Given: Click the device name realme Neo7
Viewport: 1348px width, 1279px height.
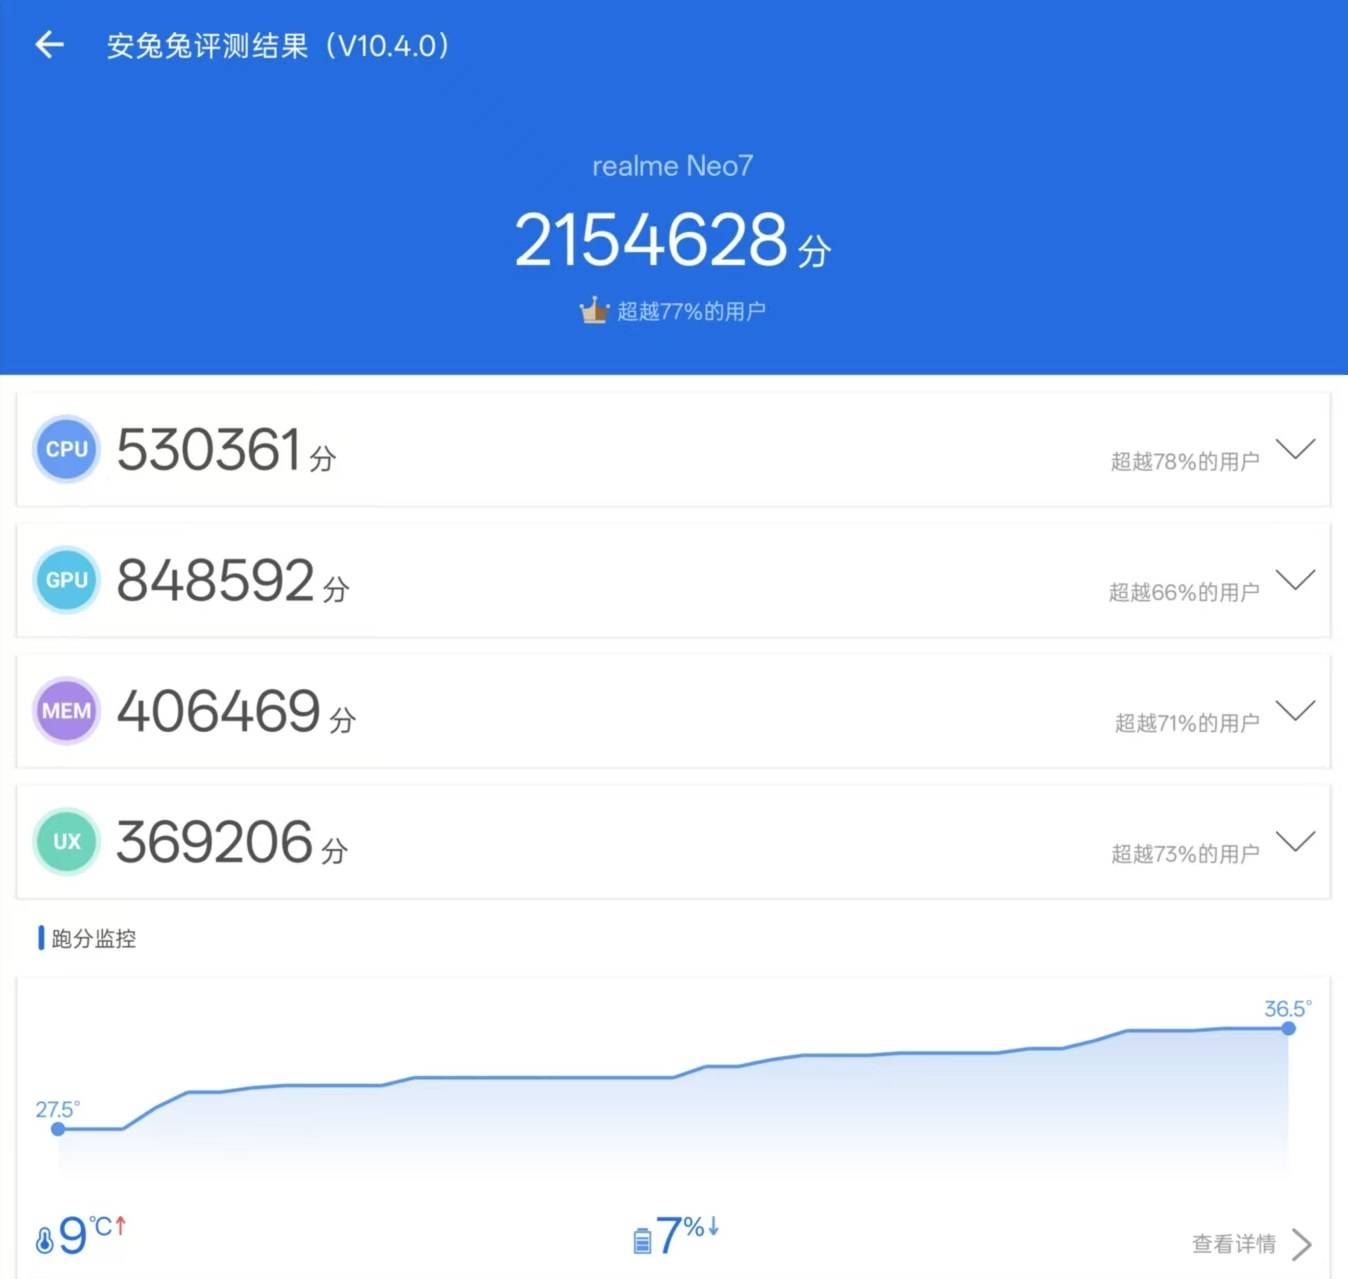Looking at the screenshot, I should pos(673,166).
